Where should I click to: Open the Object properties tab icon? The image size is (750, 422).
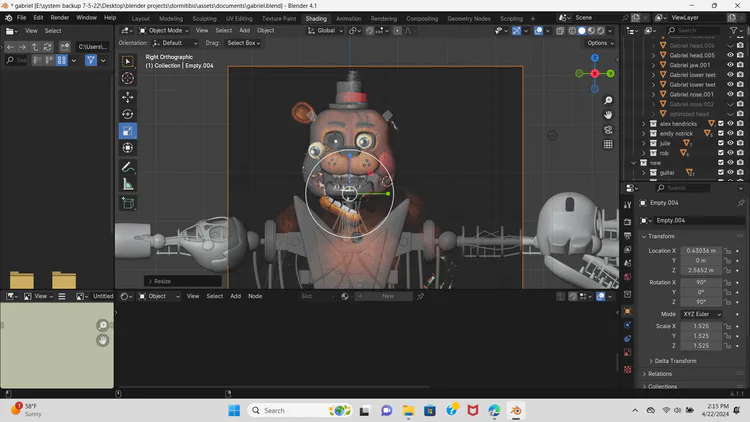click(628, 311)
